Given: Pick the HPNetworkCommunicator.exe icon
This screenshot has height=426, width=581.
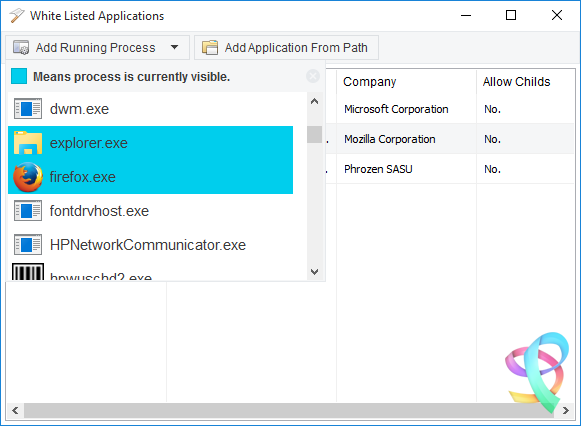Looking at the screenshot, I should (x=28, y=244).
